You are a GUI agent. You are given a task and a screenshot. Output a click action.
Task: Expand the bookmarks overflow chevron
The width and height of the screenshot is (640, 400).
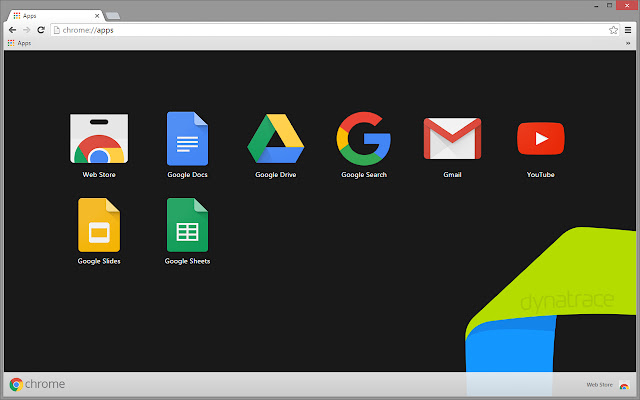(x=628, y=43)
